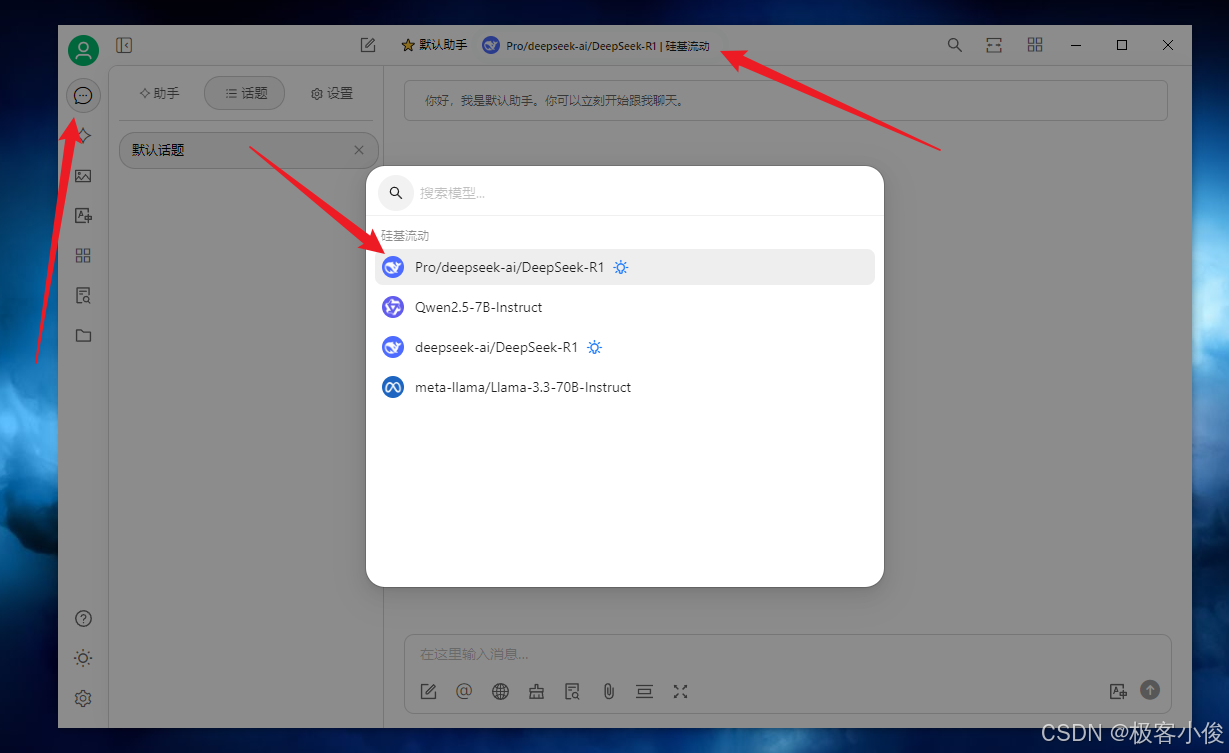Screen dimensions: 1229x753
Task: Open the settings gear in sidebar
Action: [x=83, y=698]
